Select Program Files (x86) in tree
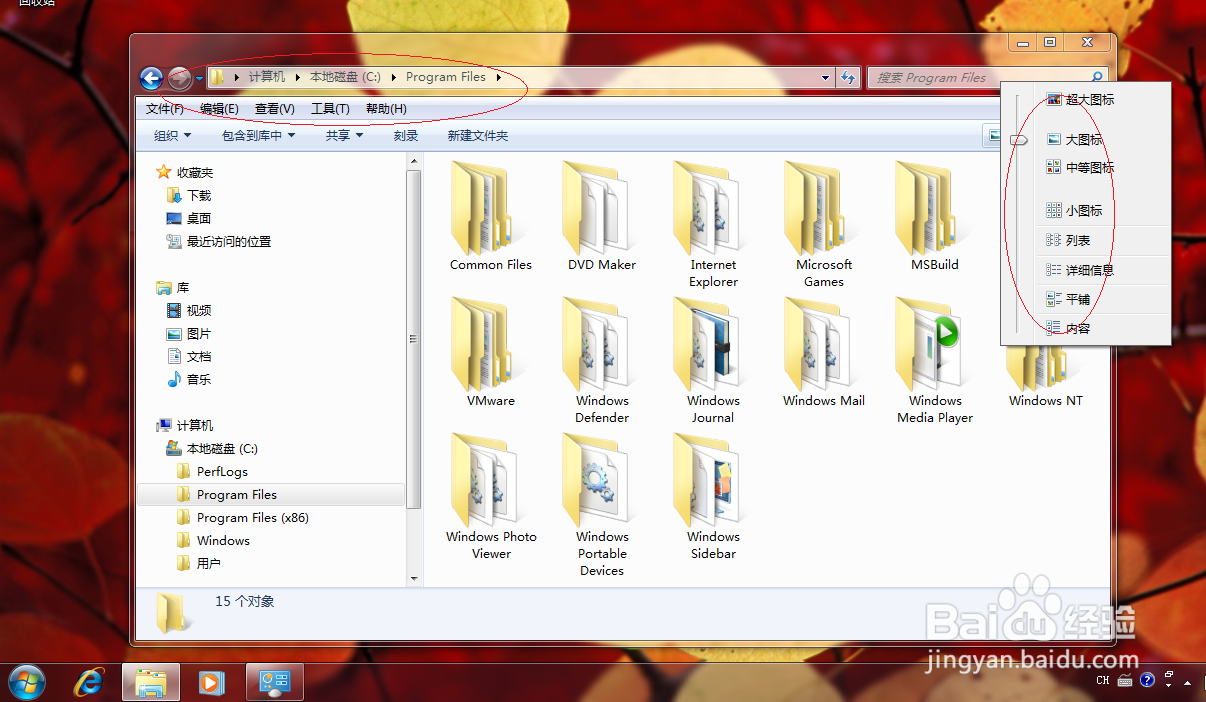The width and height of the screenshot is (1206, 702). (252, 517)
